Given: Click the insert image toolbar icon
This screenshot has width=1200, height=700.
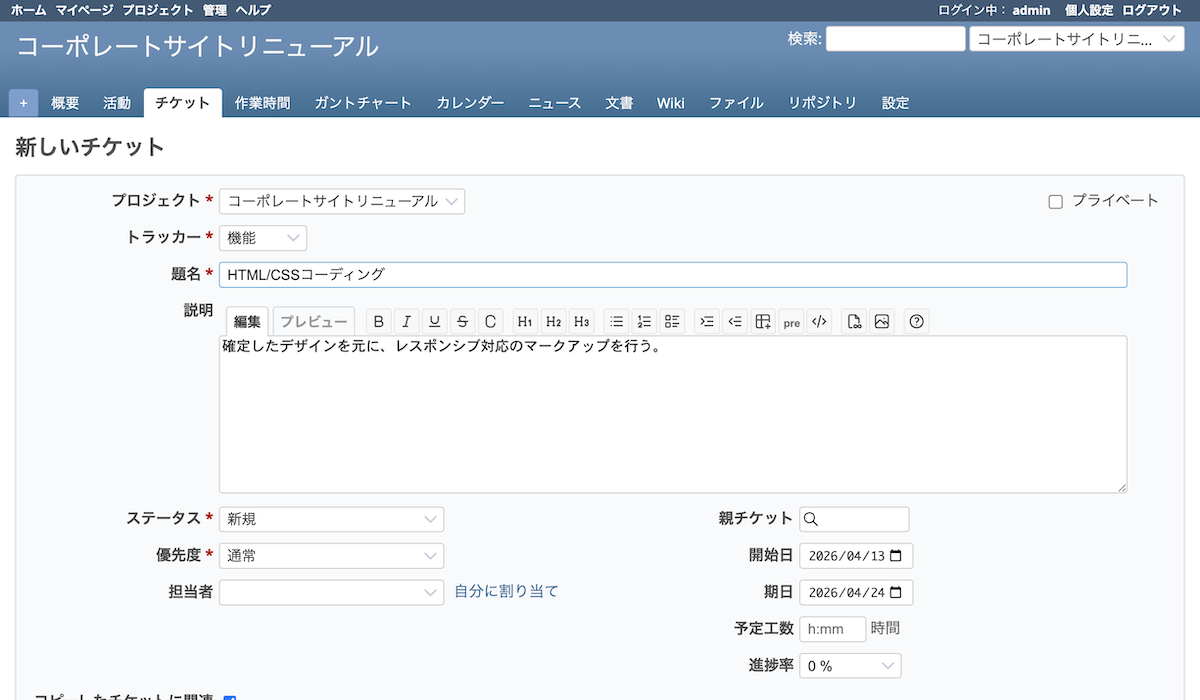Looking at the screenshot, I should [881, 321].
